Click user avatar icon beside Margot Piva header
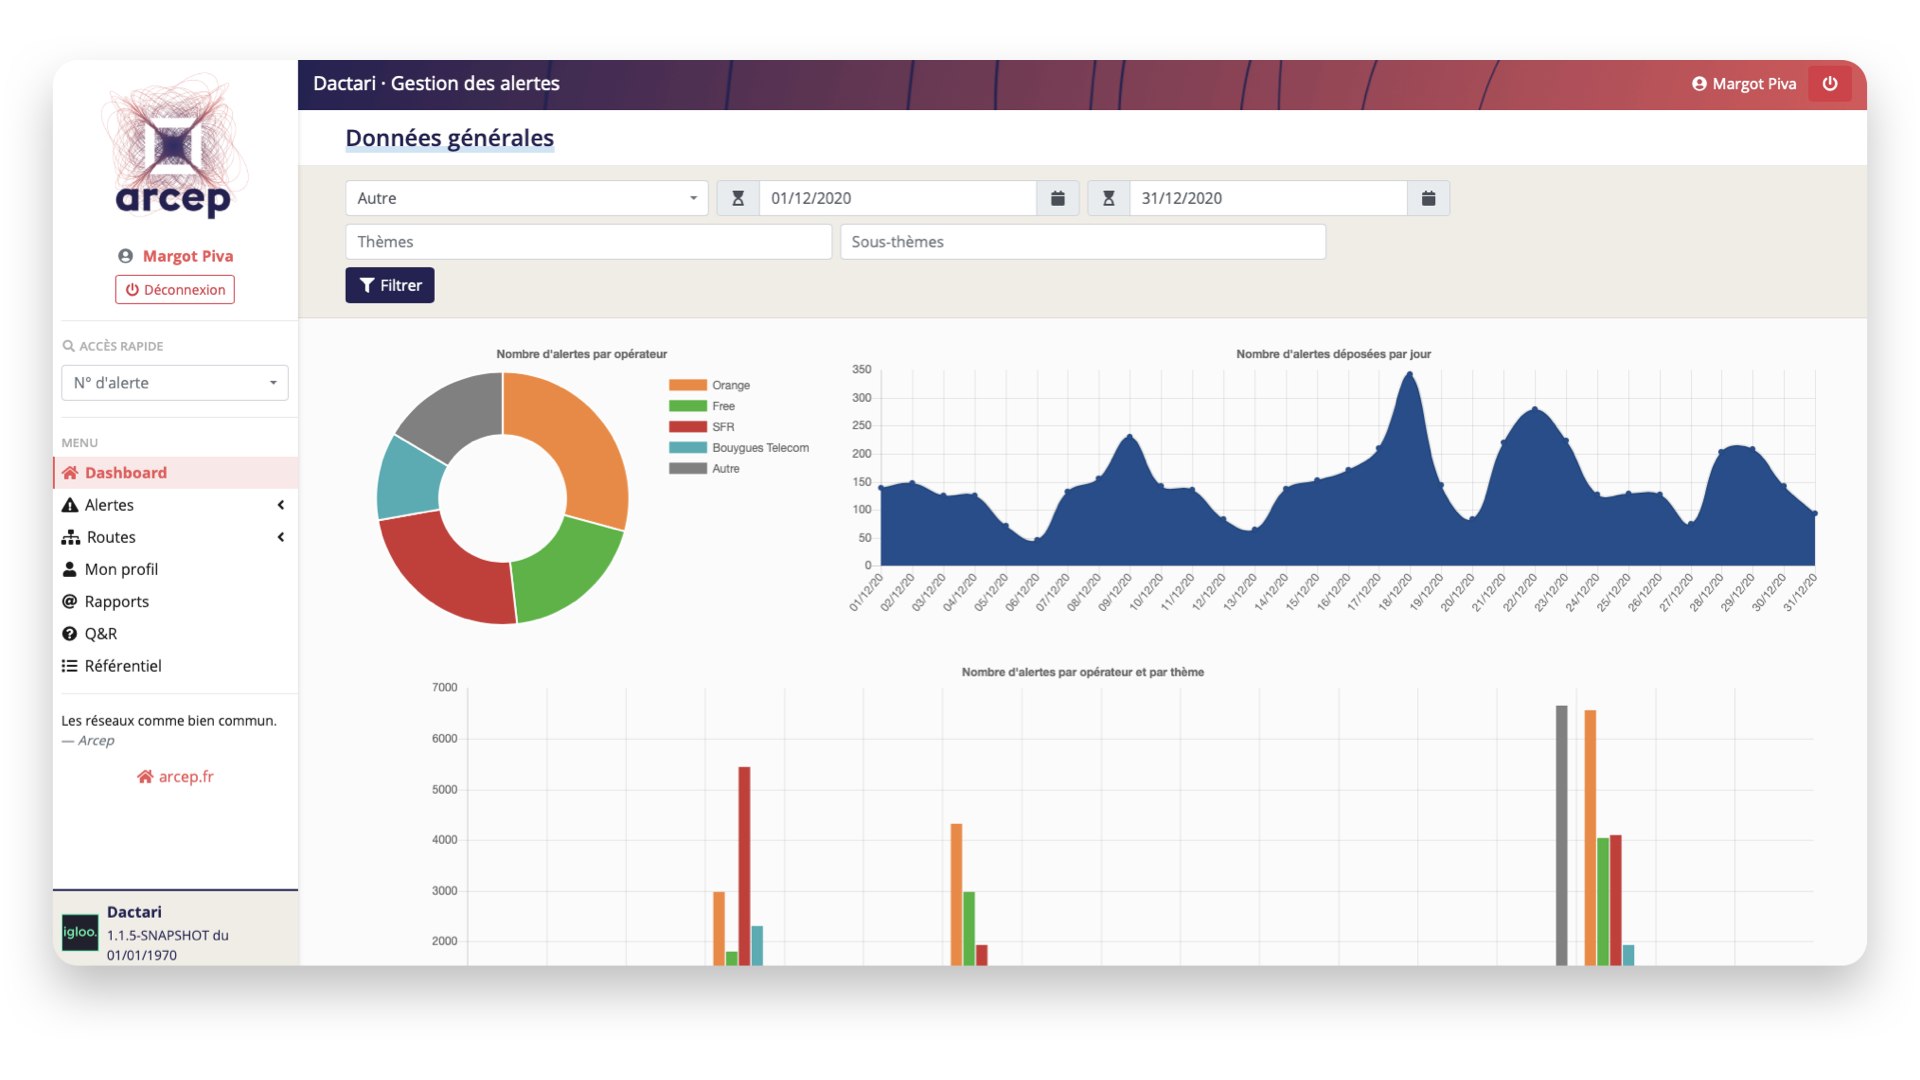The height and width of the screenshot is (1080, 1920). coord(1699,84)
